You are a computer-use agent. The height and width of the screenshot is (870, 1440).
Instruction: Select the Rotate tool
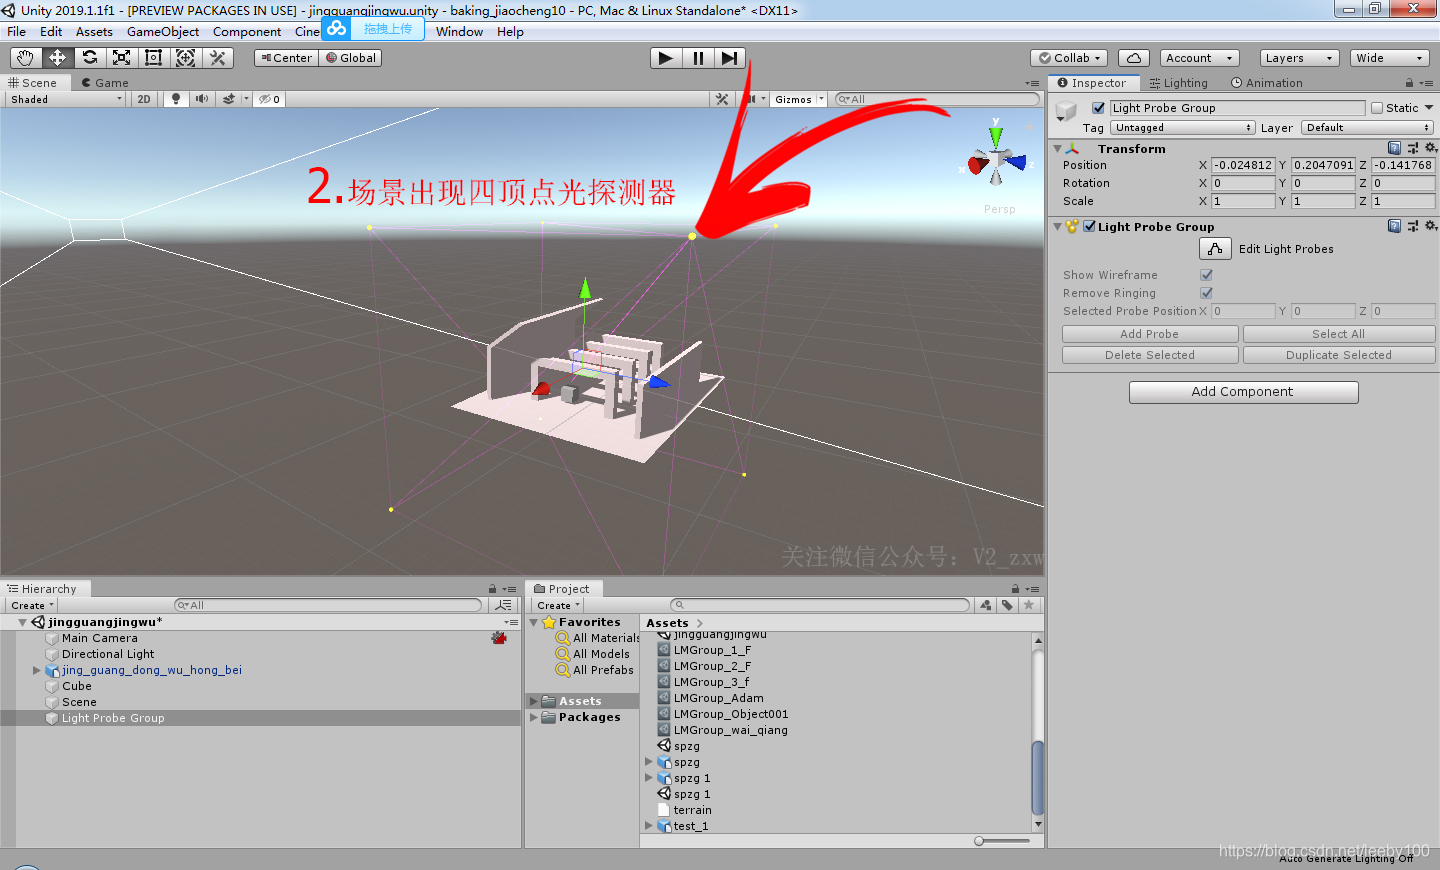pos(89,58)
